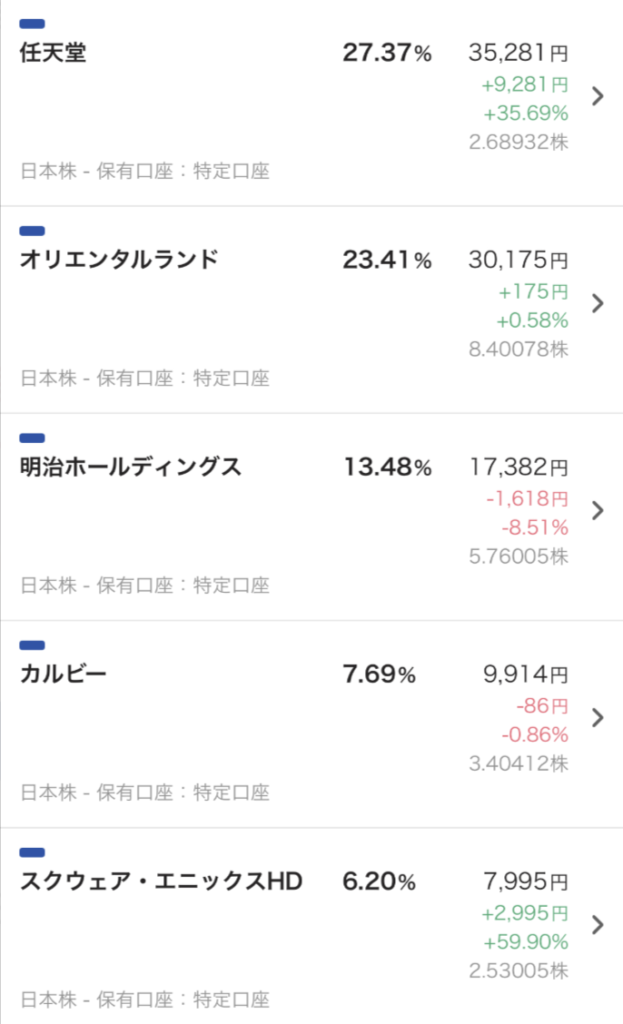Click the 27.37% portfolio share

[x=386, y=53]
